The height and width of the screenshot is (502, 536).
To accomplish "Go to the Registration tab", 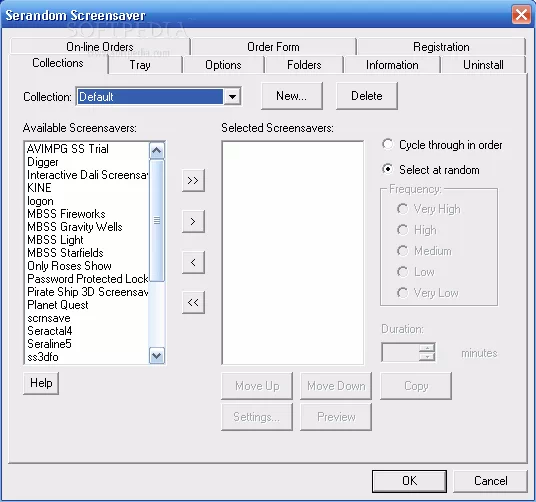I will [441, 46].
